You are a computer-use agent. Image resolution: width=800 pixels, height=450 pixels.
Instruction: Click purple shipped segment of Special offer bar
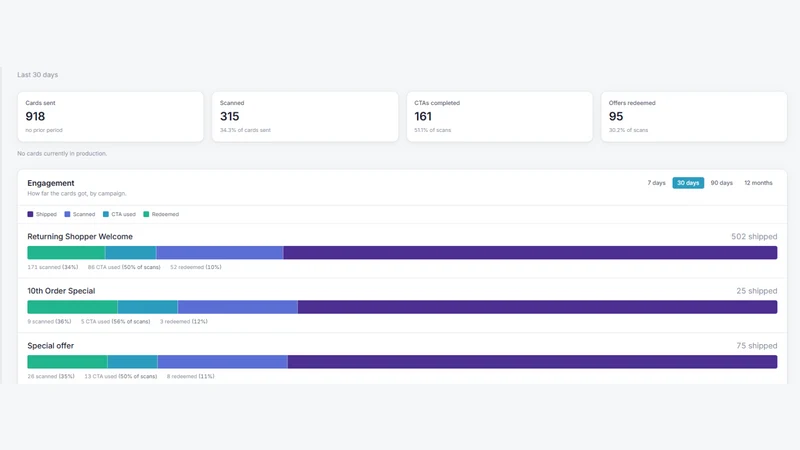point(533,362)
